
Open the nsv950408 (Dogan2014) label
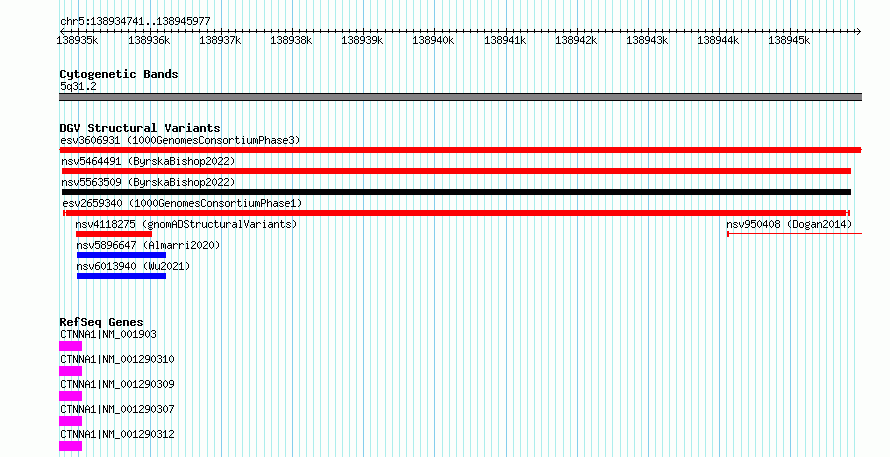(x=789, y=224)
